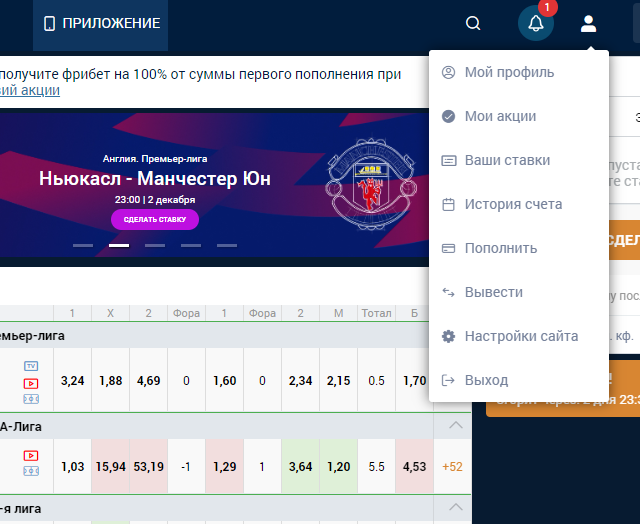Collapse the А-Лига section chevron

tap(456, 426)
